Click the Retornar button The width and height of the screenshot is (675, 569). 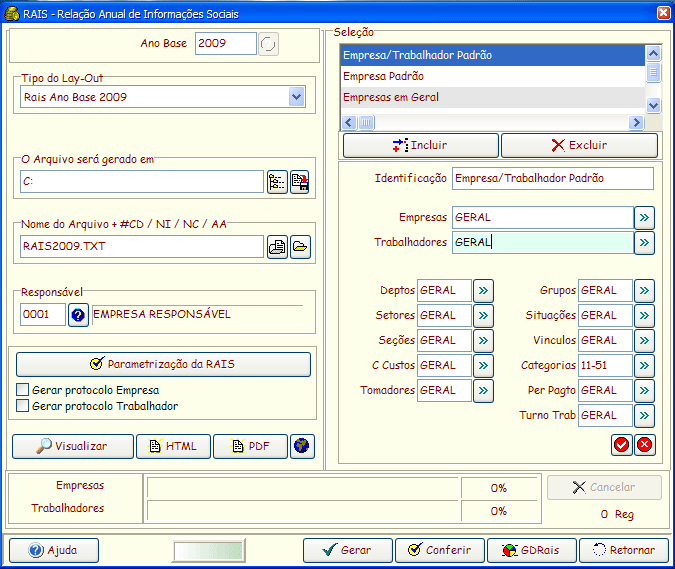624,550
